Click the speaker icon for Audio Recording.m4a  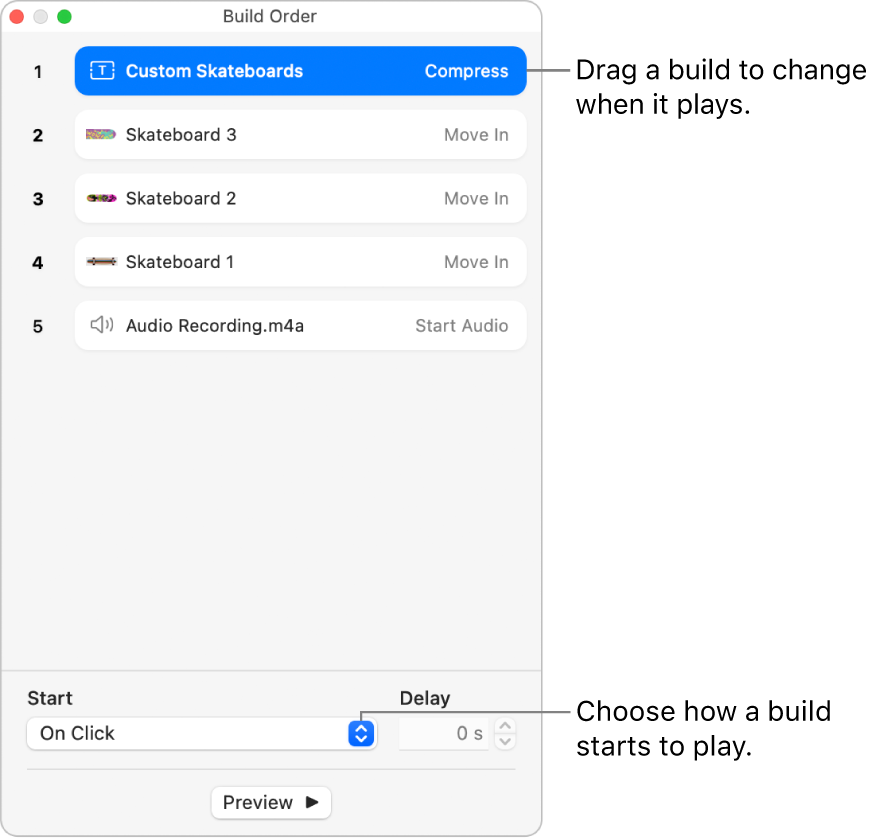[101, 325]
